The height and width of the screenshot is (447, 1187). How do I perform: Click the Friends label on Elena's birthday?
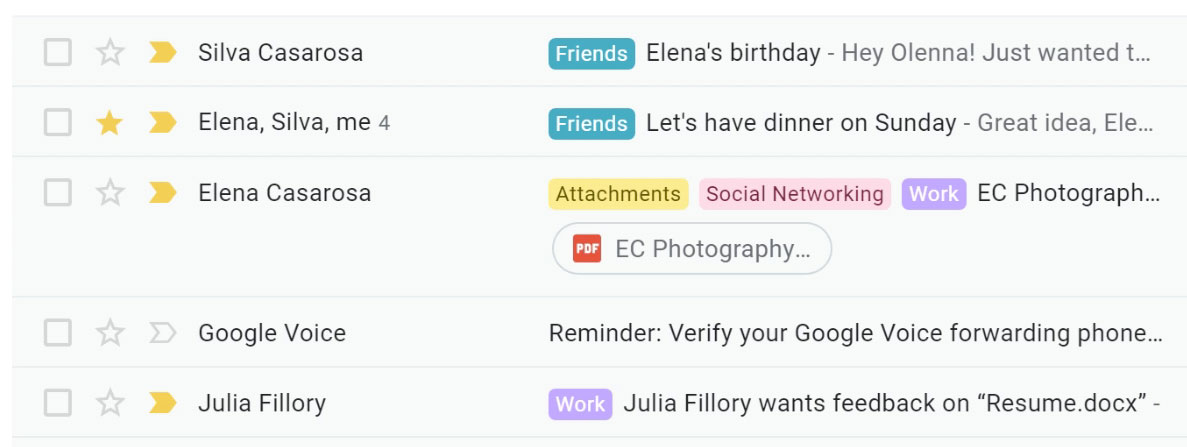point(591,54)
